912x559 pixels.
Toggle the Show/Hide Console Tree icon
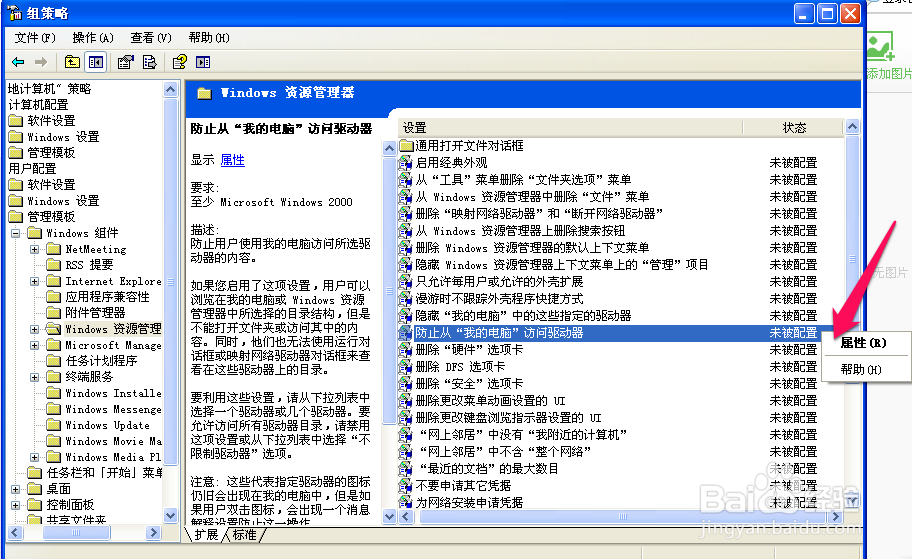point(95,62)
